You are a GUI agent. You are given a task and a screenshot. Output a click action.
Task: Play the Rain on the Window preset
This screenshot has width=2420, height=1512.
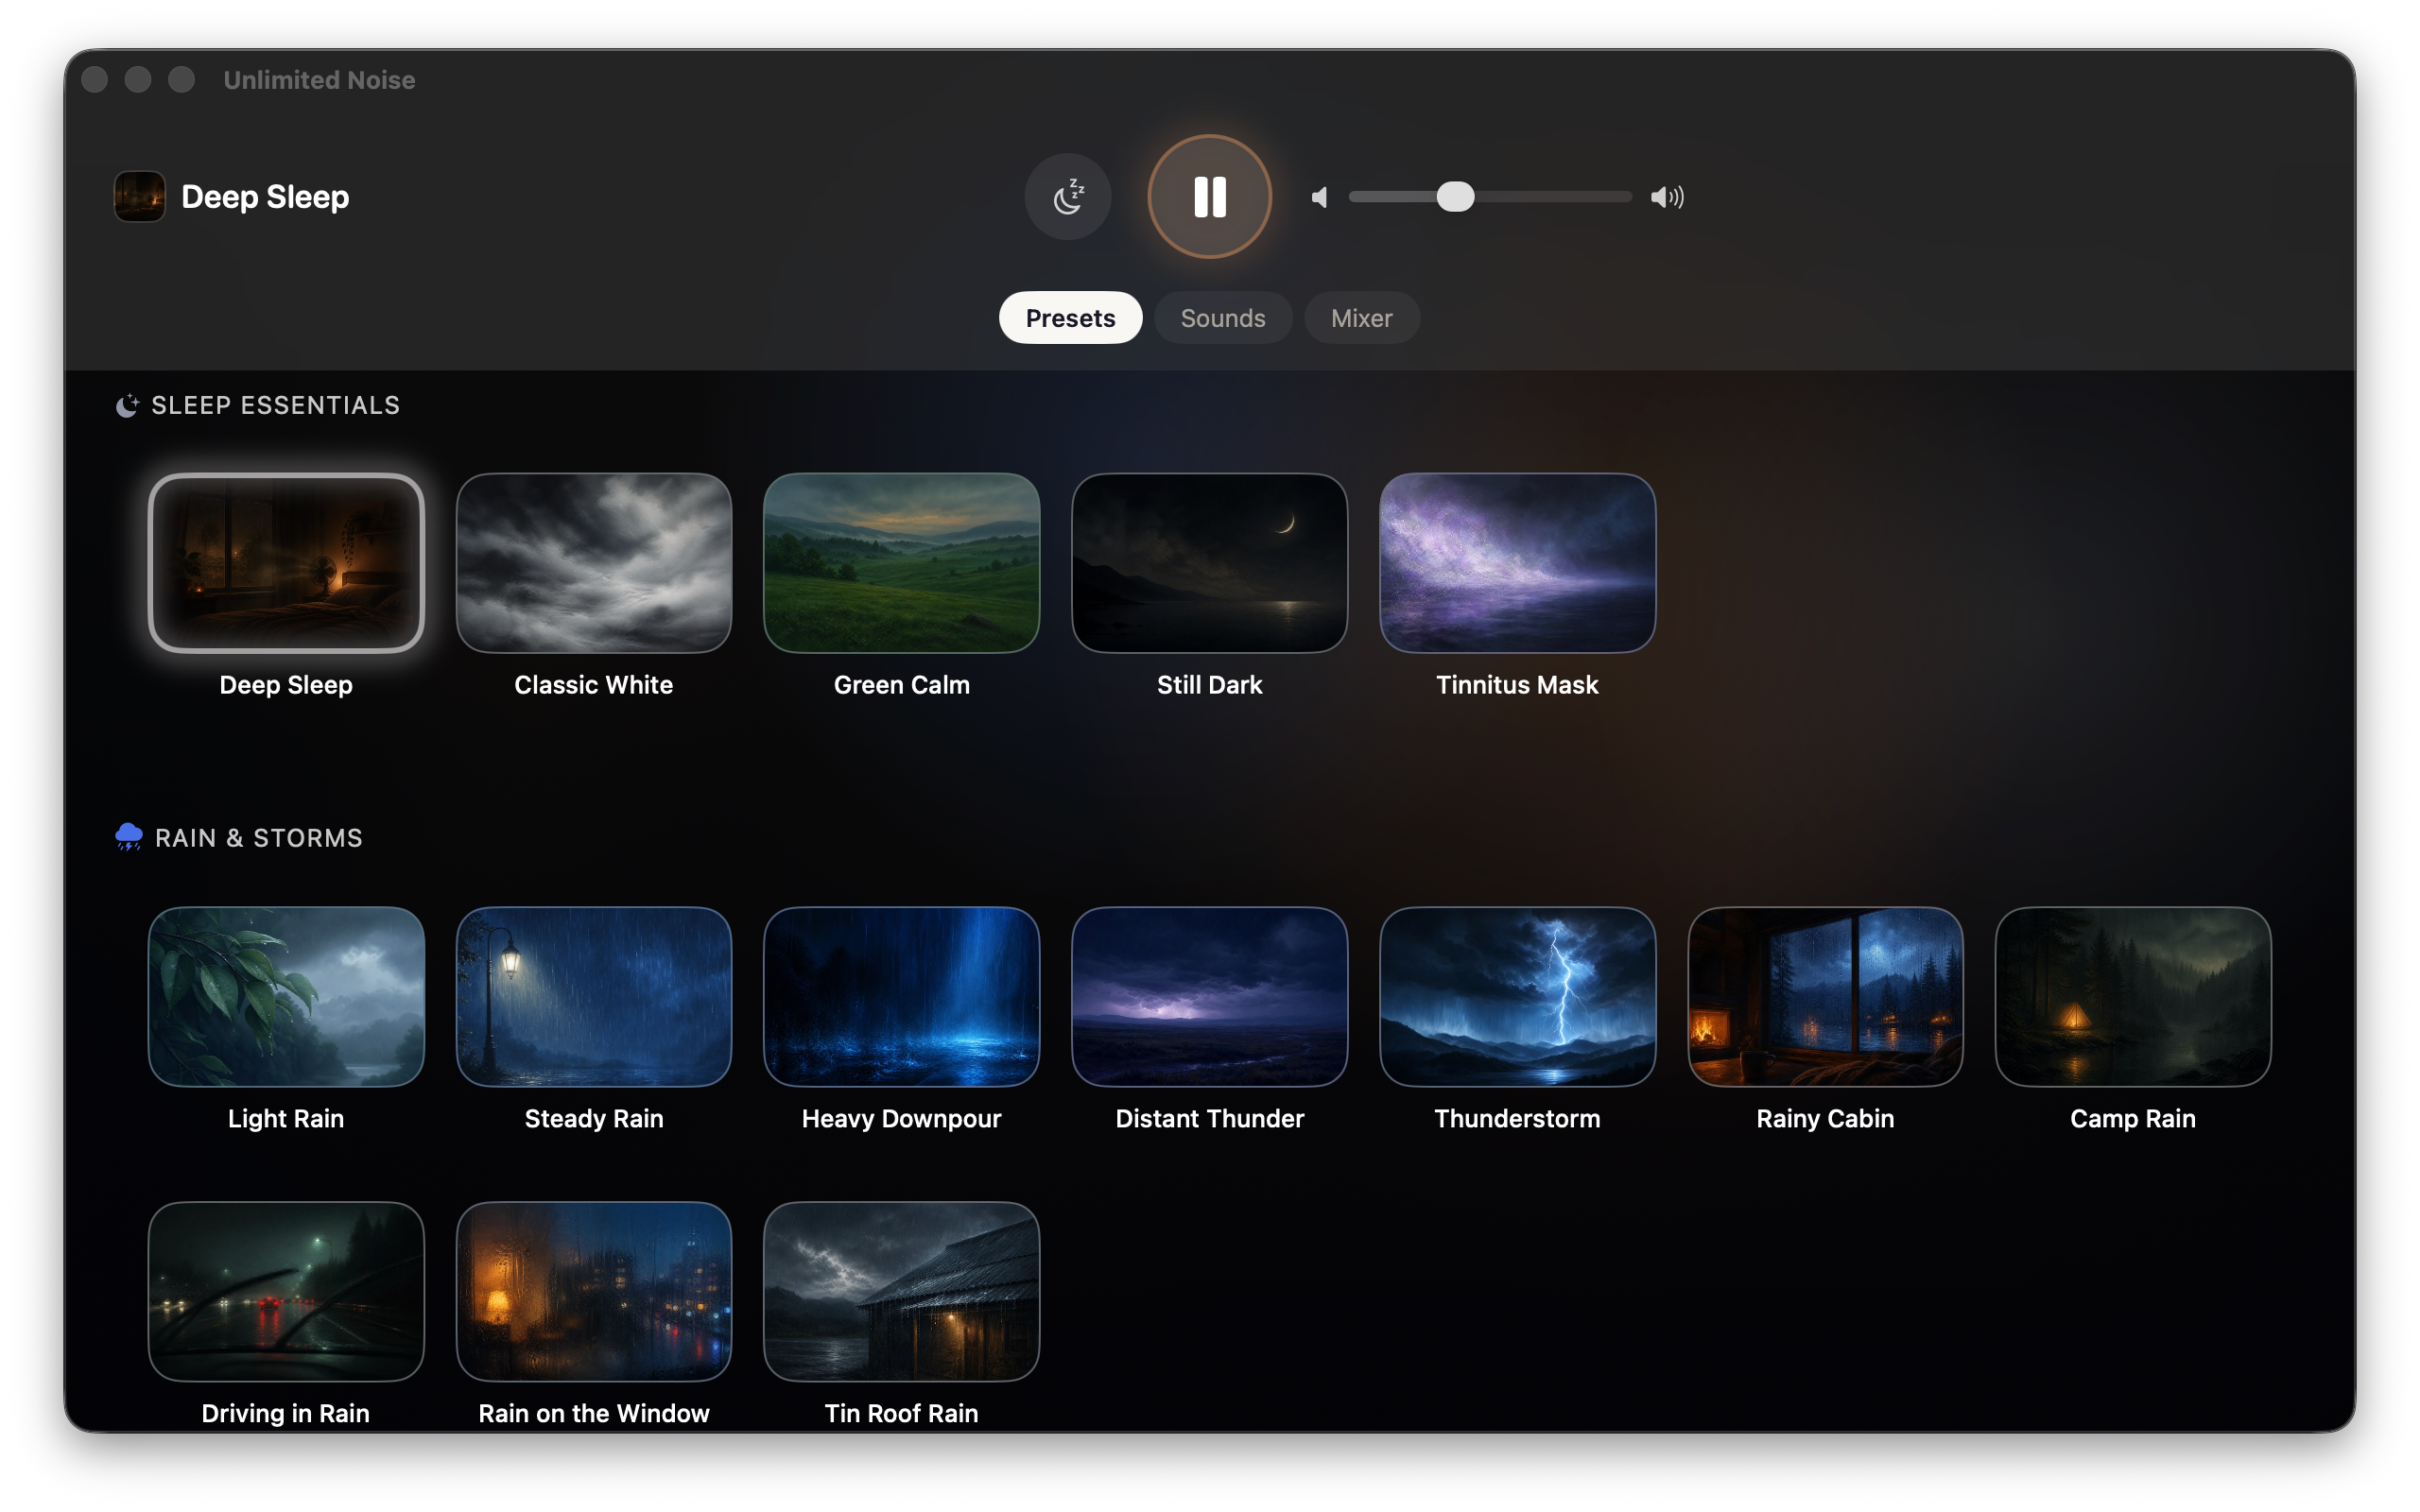(594, 1292)
